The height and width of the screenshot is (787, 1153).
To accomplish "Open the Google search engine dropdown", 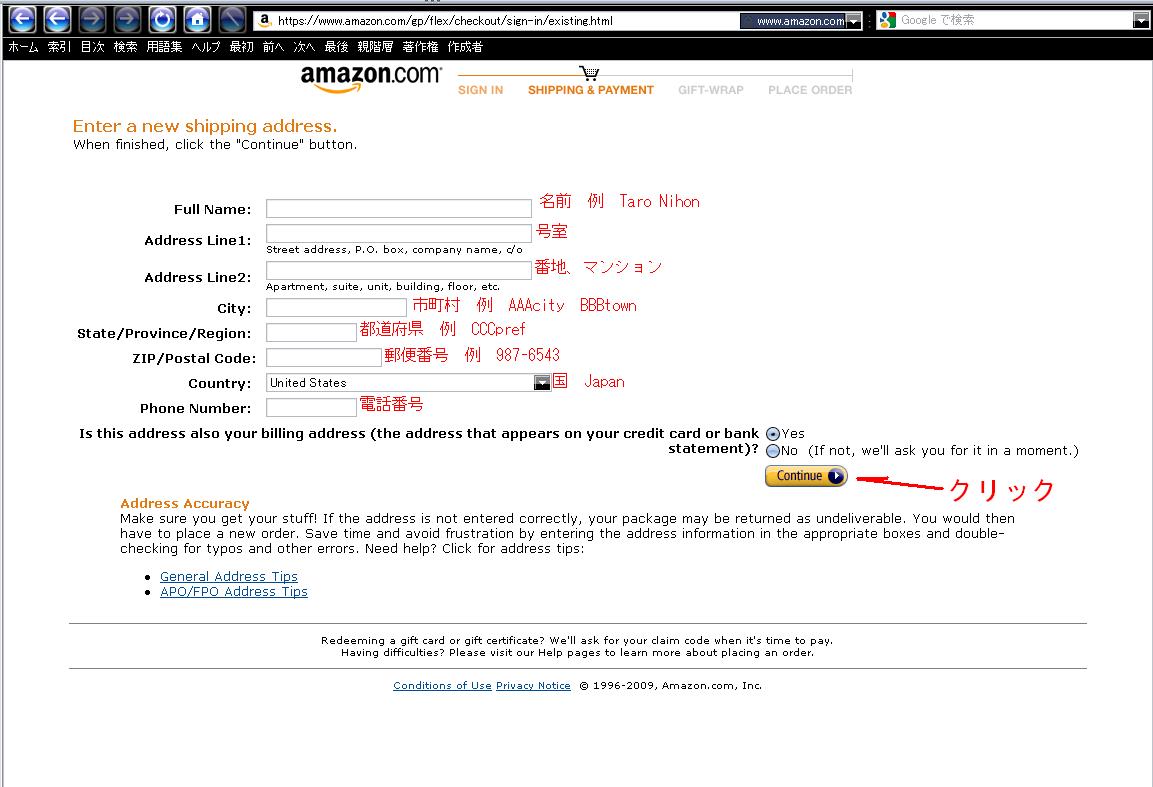I will (1140, 21).
